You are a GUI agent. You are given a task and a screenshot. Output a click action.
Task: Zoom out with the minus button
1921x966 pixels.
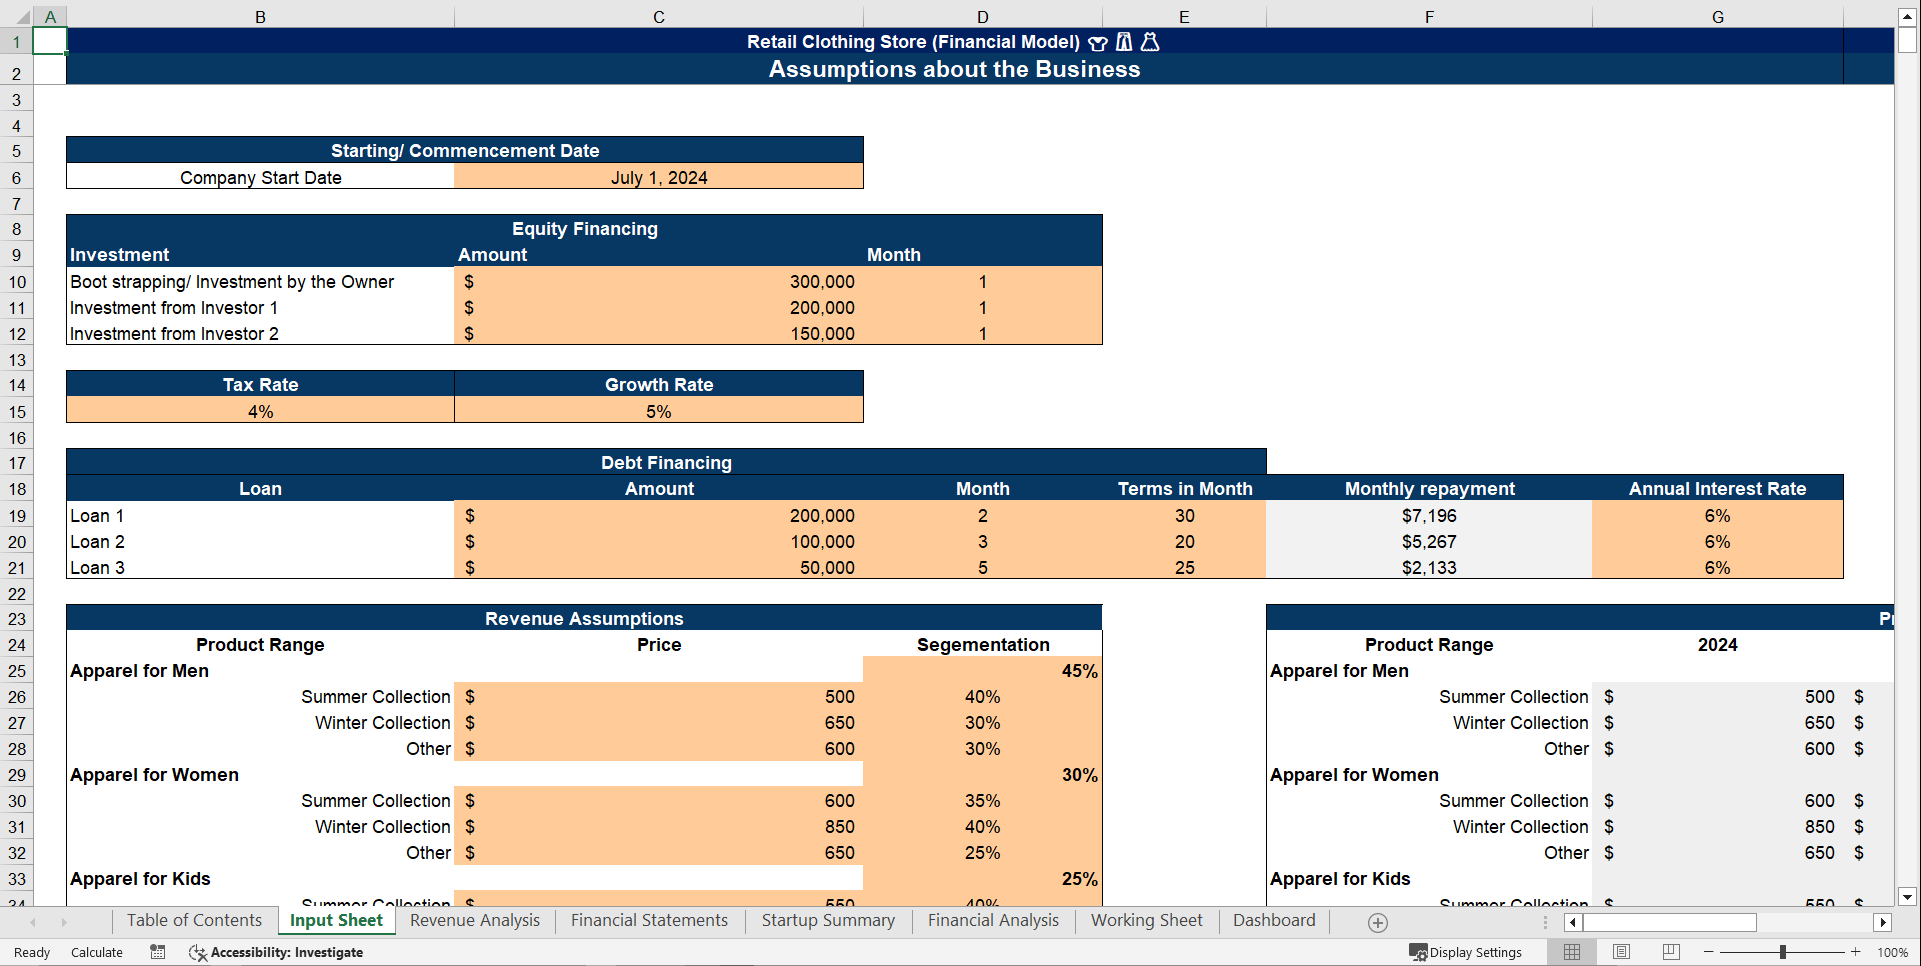coord(1708,952)
